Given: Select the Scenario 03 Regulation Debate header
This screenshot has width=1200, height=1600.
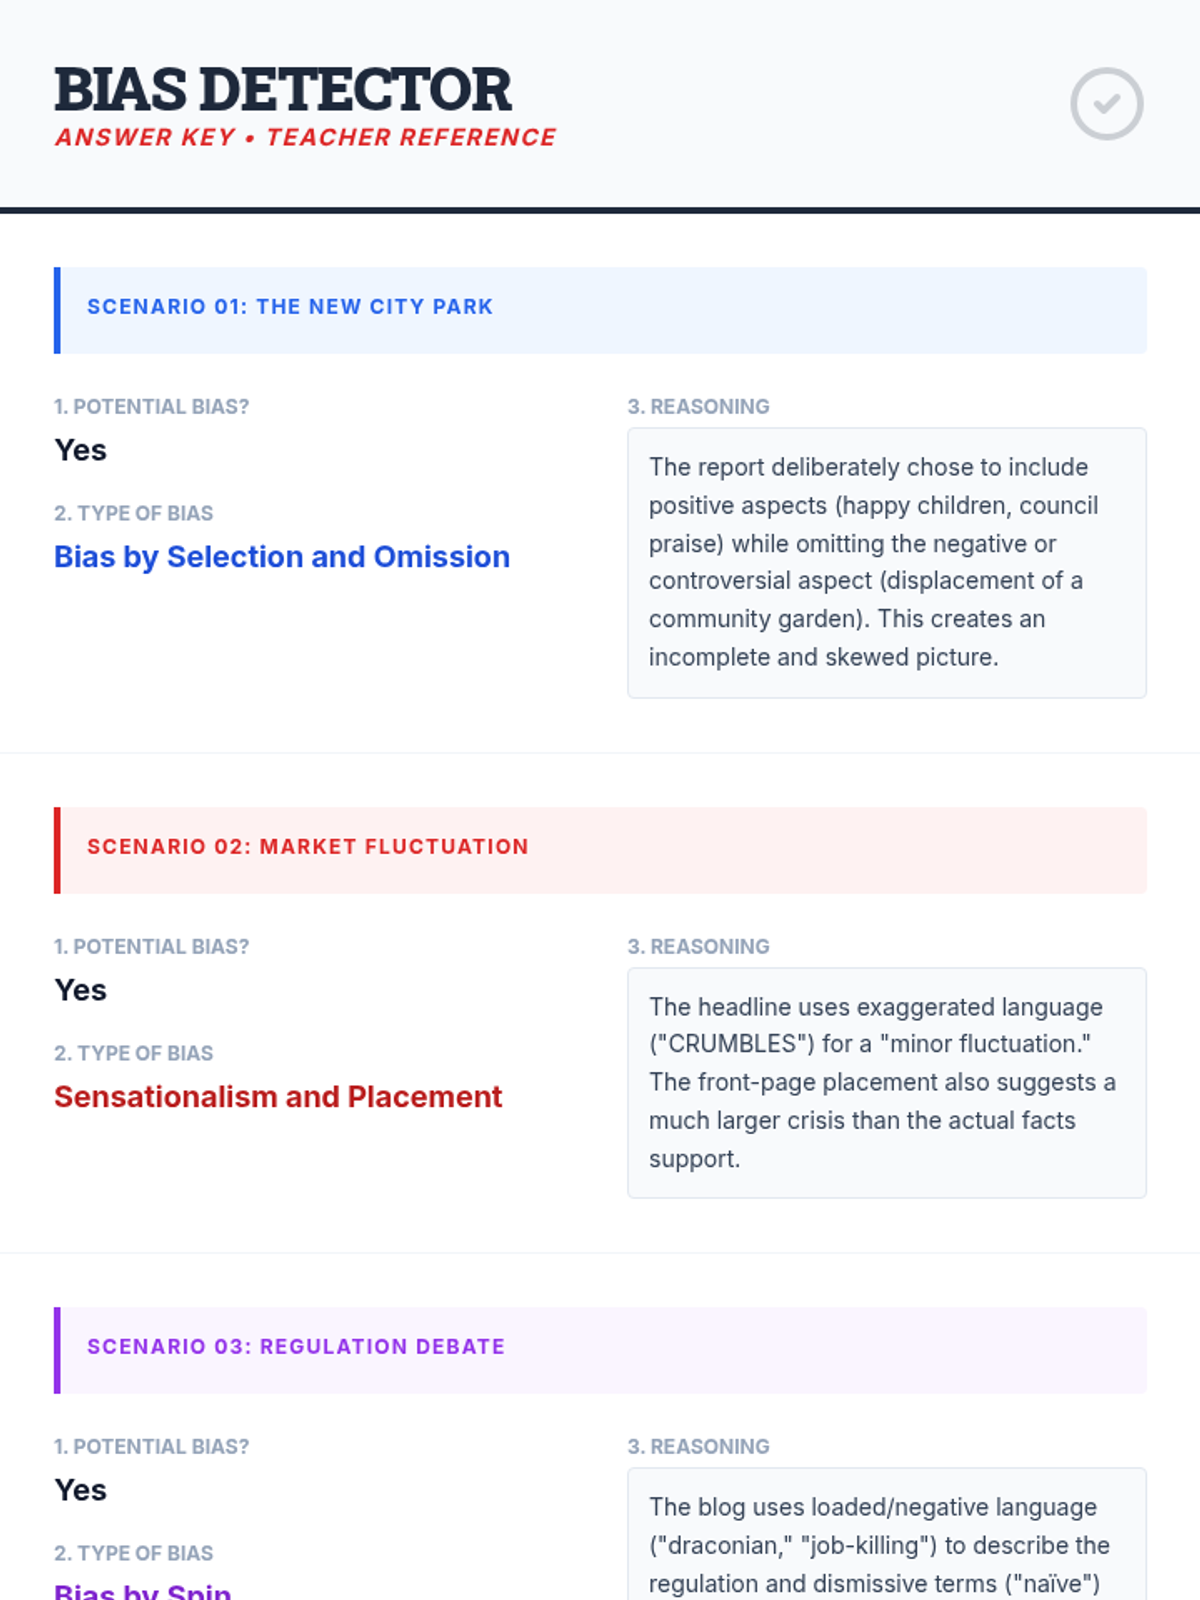Looking at the screenshot, I should click(600, 1350).
